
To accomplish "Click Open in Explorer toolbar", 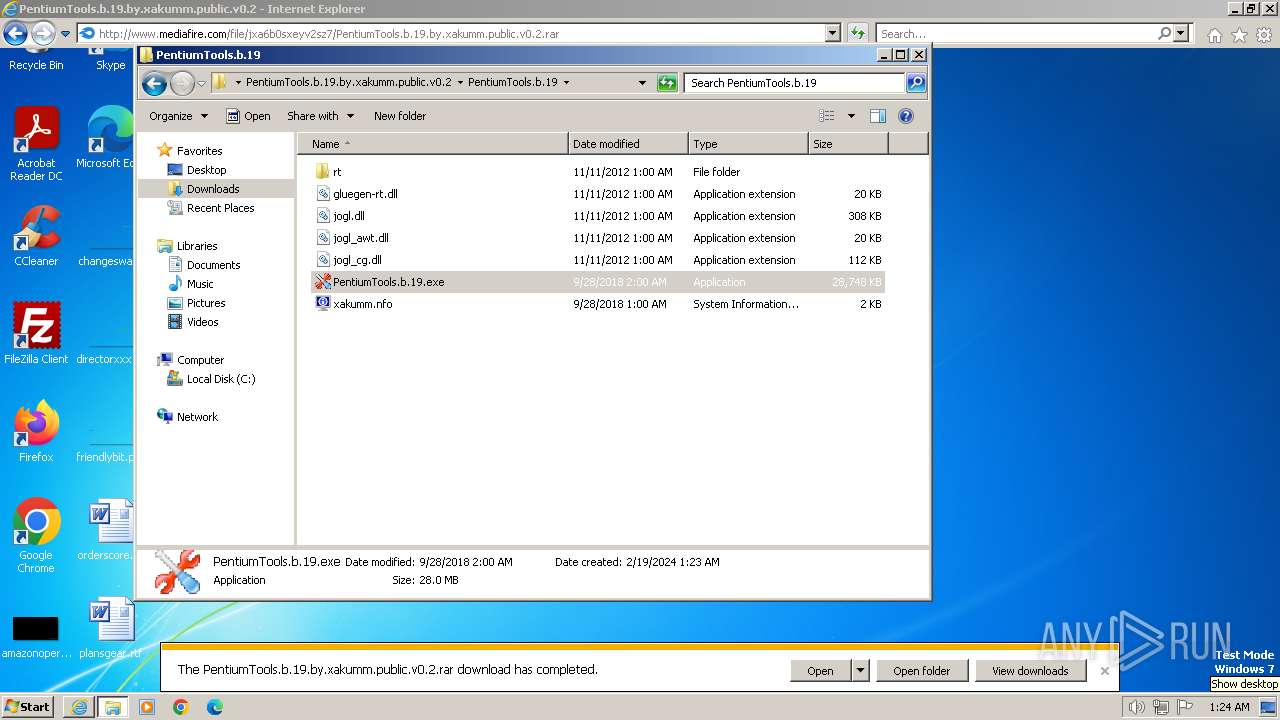I will (248, 116).
